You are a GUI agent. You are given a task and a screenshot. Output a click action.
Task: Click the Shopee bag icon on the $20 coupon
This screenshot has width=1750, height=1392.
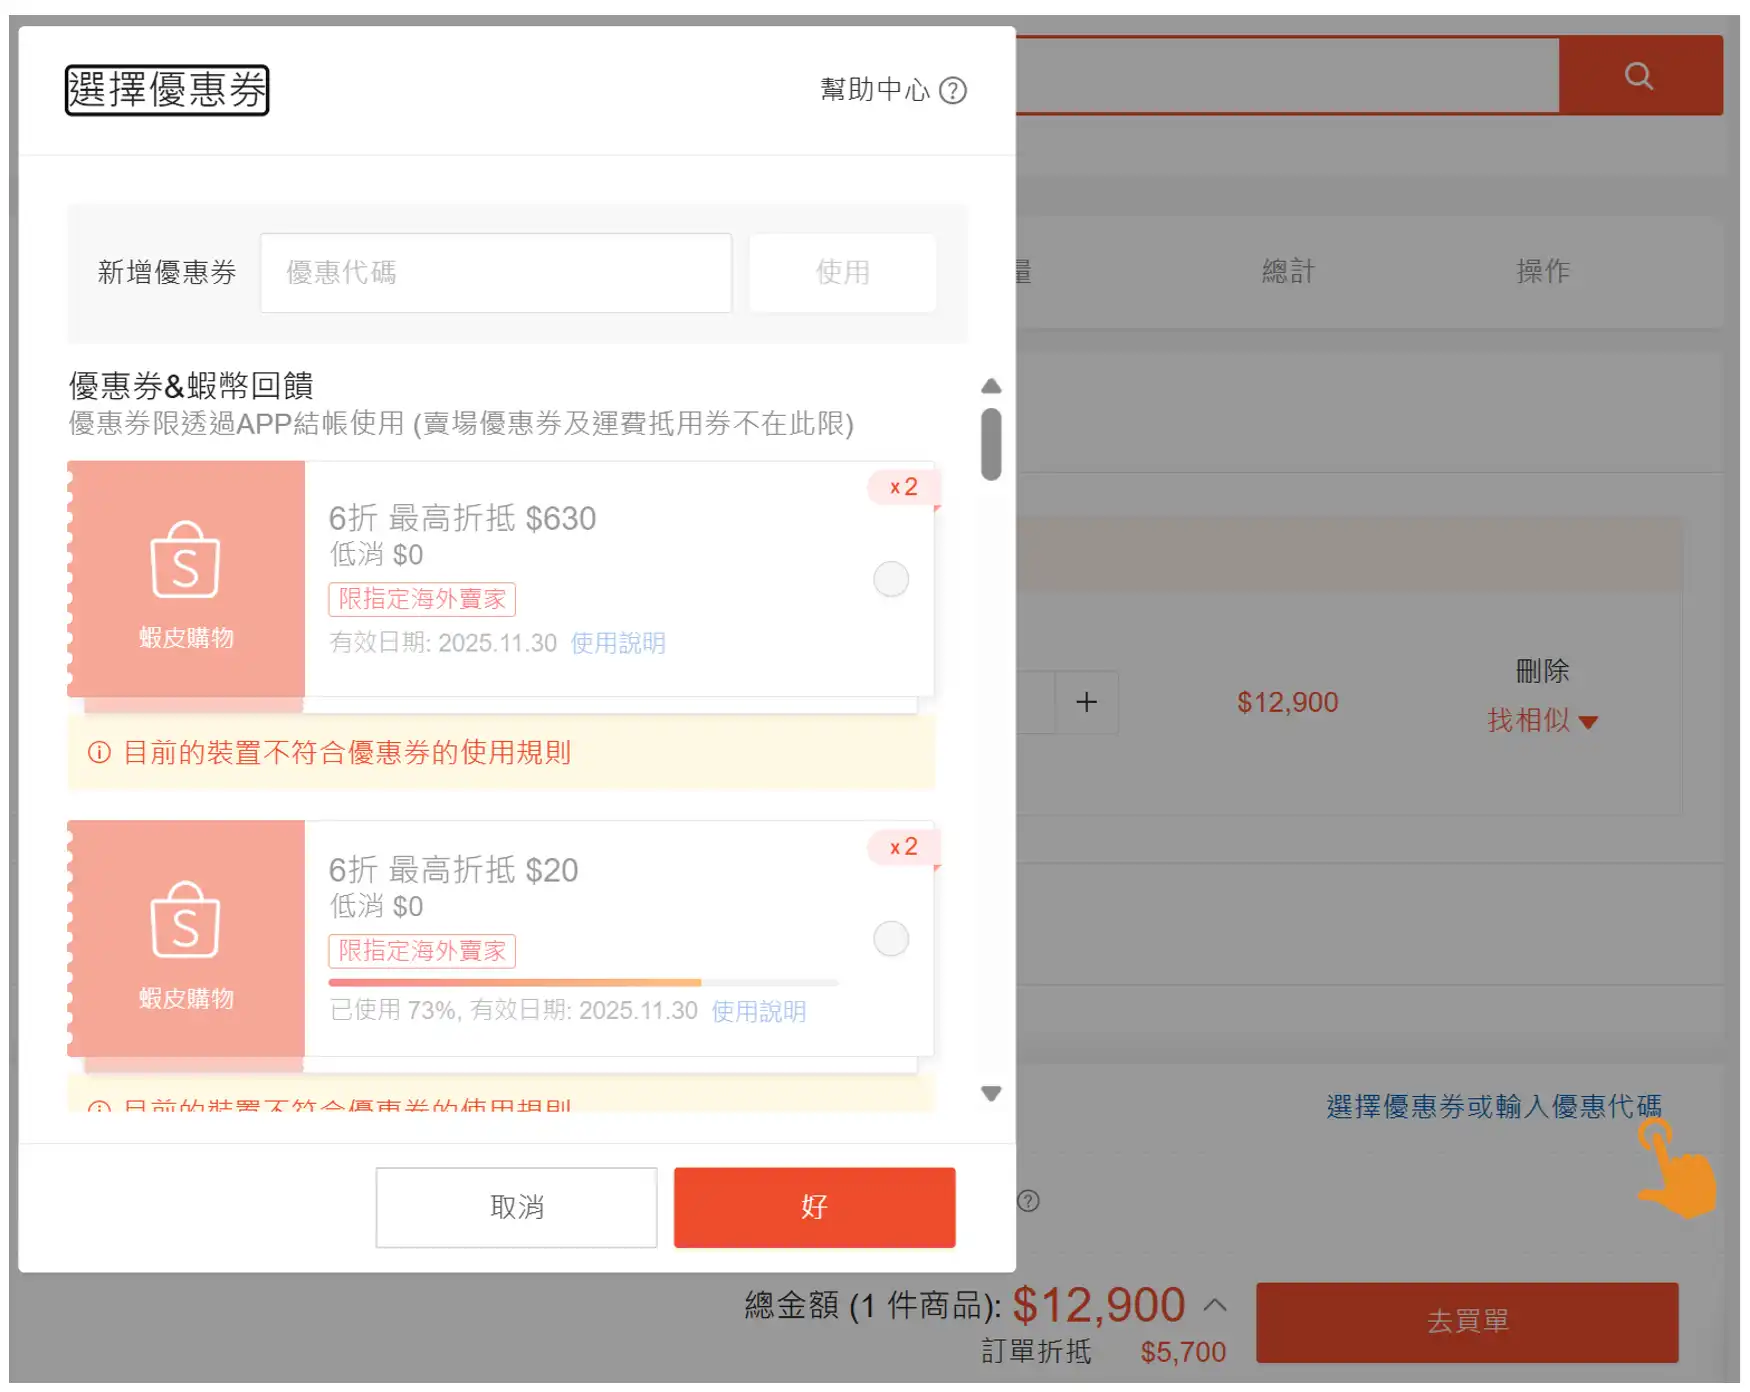185,919
